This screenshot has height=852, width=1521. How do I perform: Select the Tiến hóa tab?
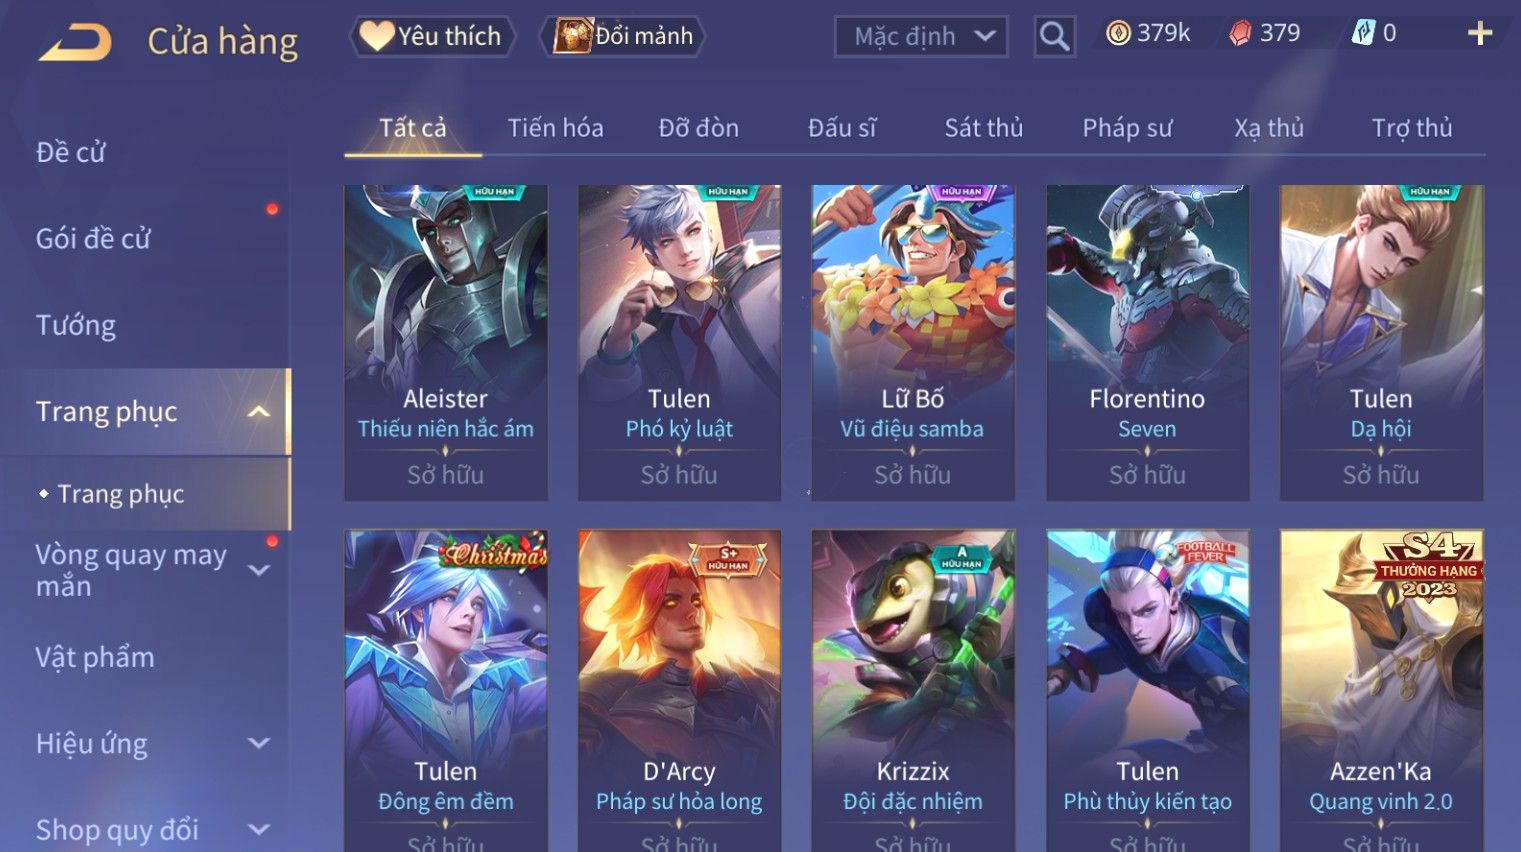[555, 128]
